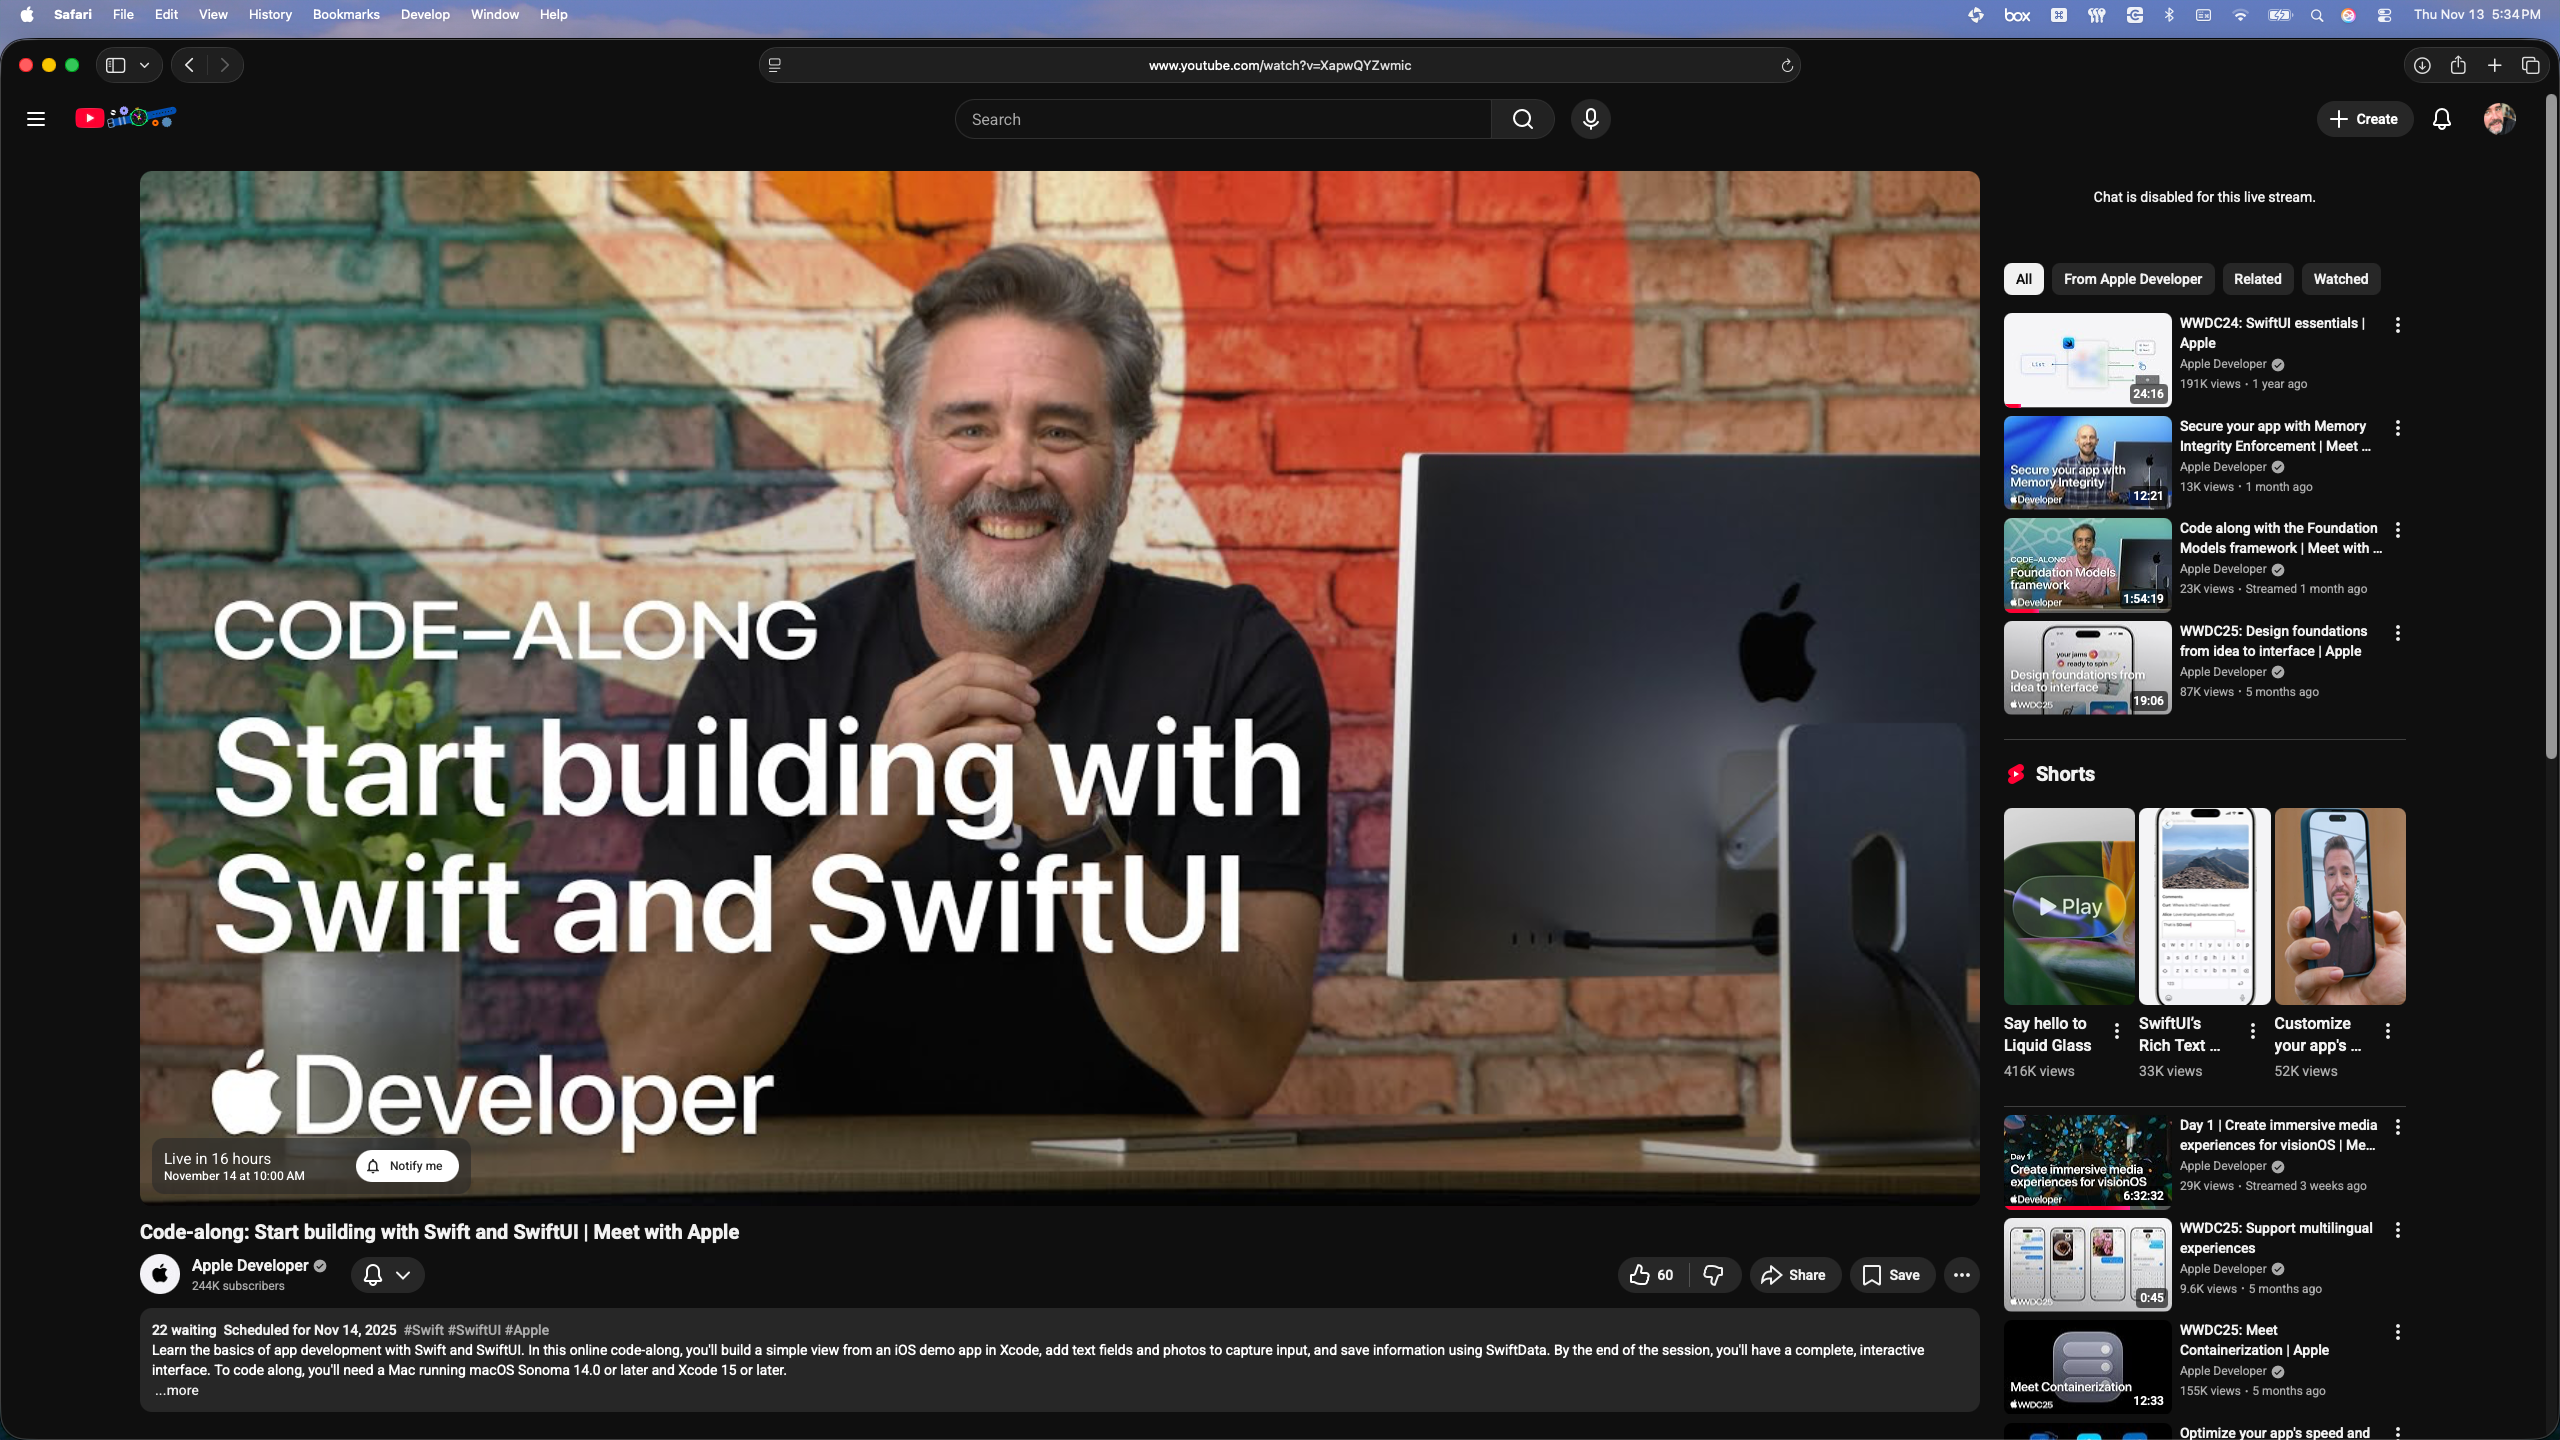
Task: Click the dislike thumbs down icon
Action: tap(1713, 1275)
